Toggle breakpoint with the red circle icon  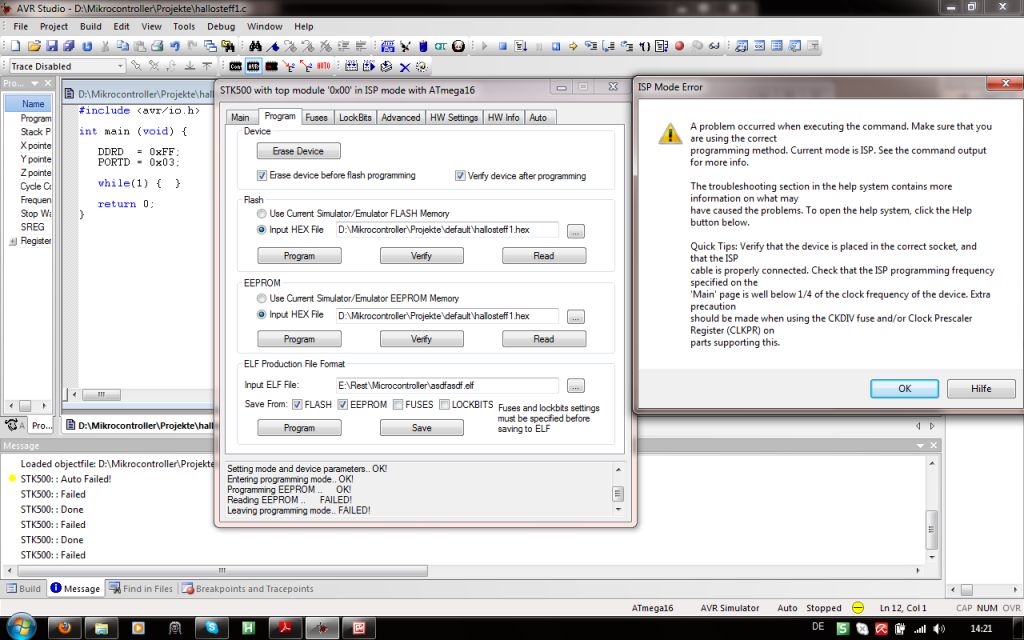point(679,46)
